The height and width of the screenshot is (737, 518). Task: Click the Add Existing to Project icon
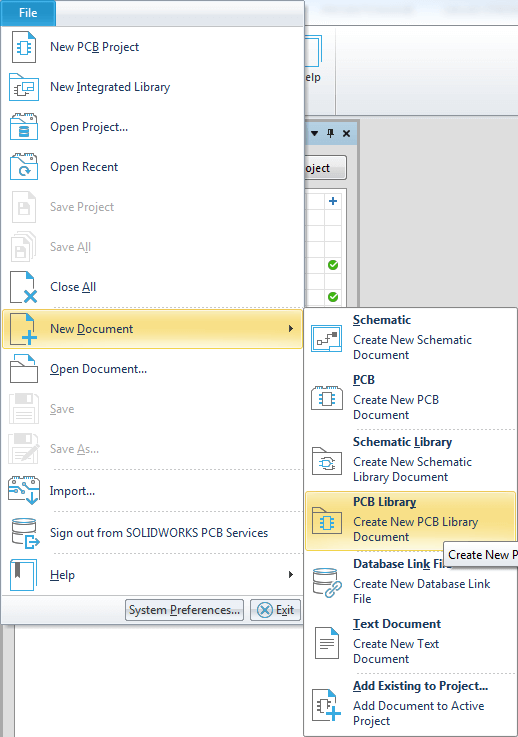(x=327, y=705)
